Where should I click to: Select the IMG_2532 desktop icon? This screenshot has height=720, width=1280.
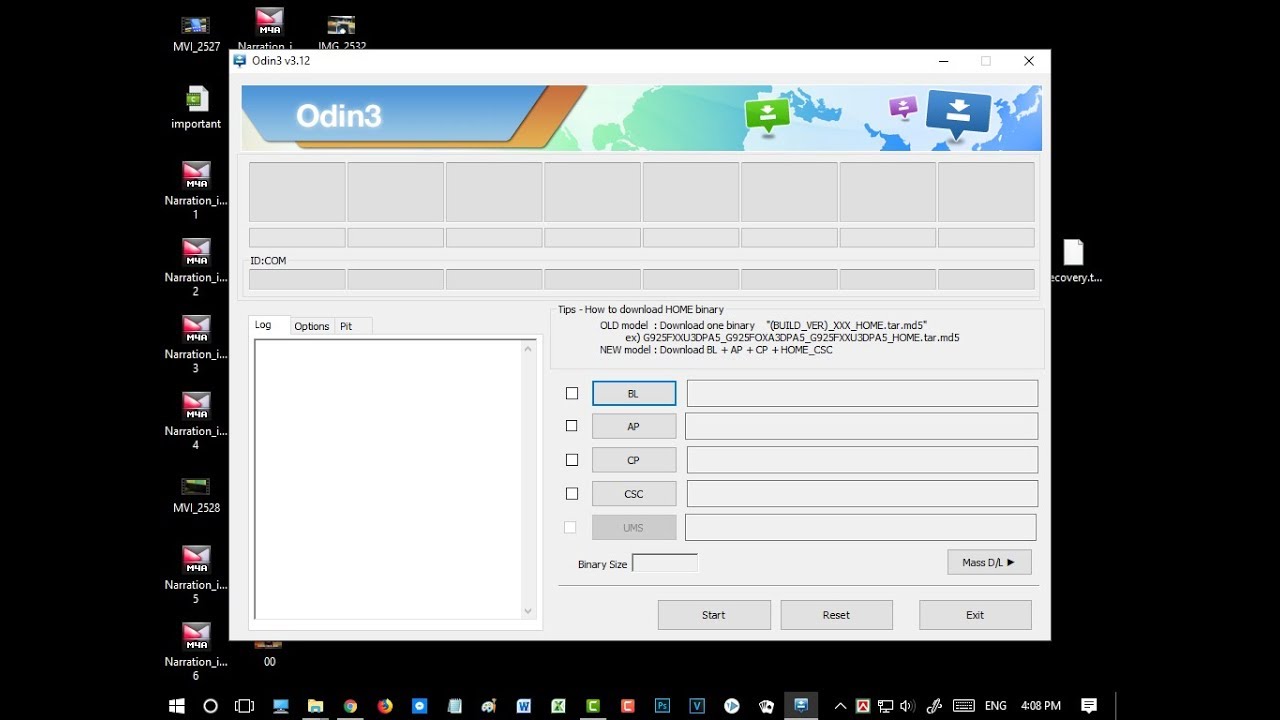[x=341, y=32]
